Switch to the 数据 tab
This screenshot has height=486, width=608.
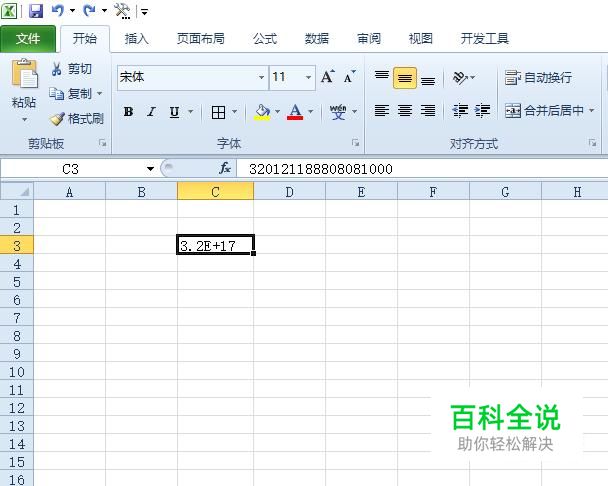click(x=317, y=38)
